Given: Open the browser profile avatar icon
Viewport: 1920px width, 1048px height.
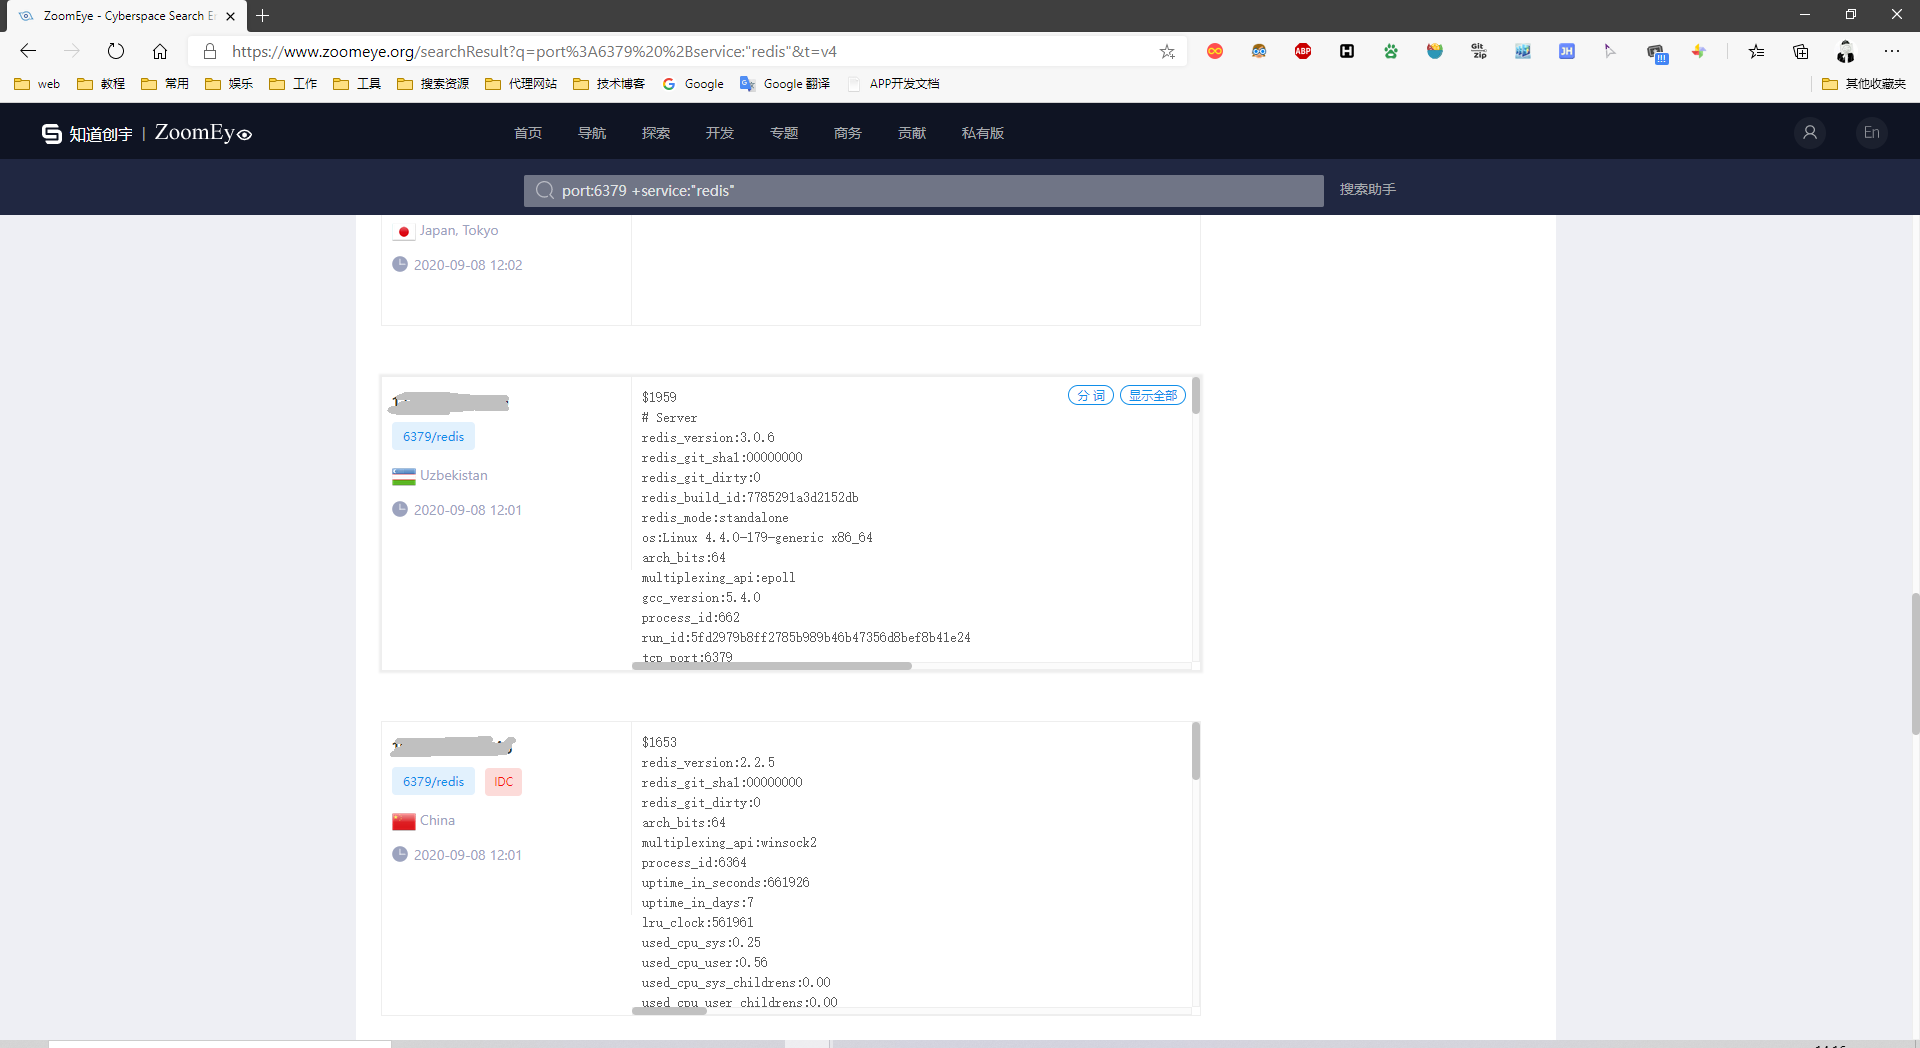Looking at the screenshot, I should 1845,51.
